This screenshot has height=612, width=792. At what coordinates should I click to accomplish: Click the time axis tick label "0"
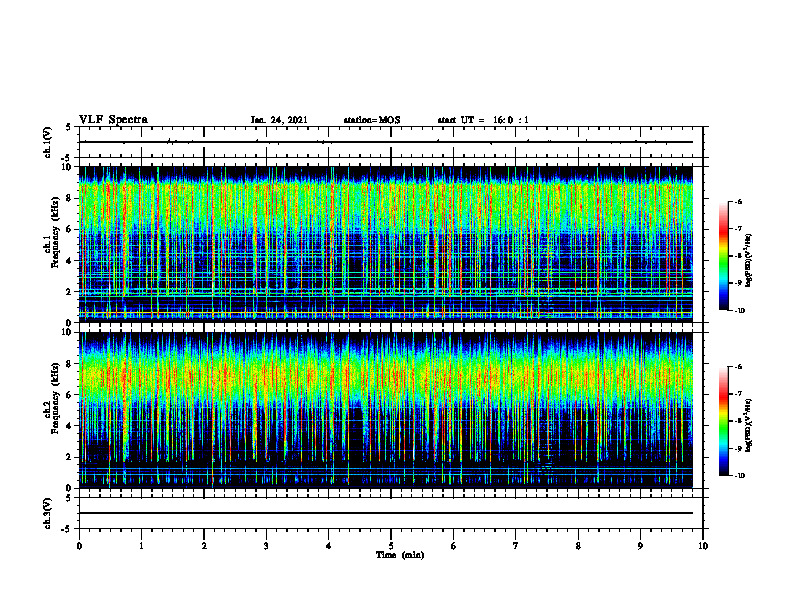(x=79, y=546)
